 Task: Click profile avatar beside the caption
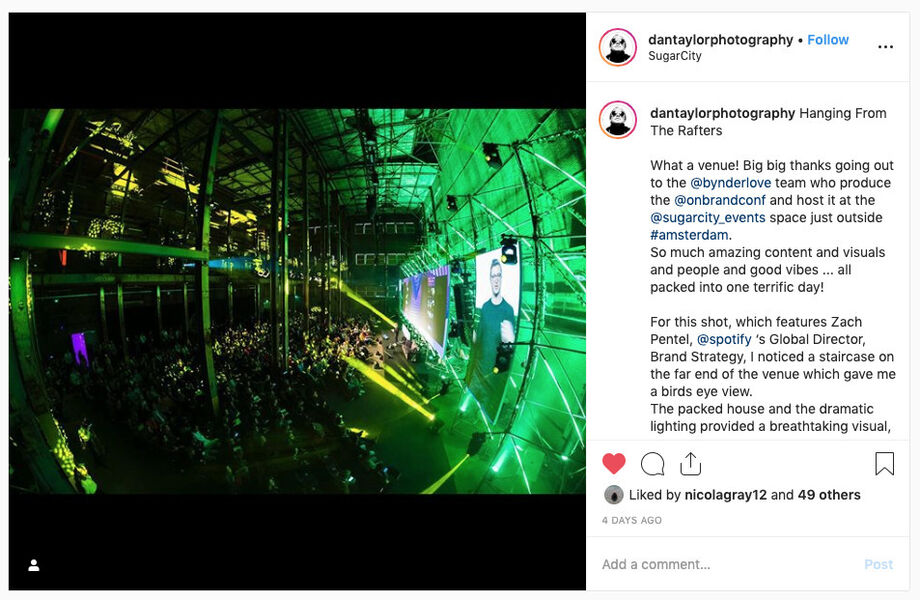[618, 120]
